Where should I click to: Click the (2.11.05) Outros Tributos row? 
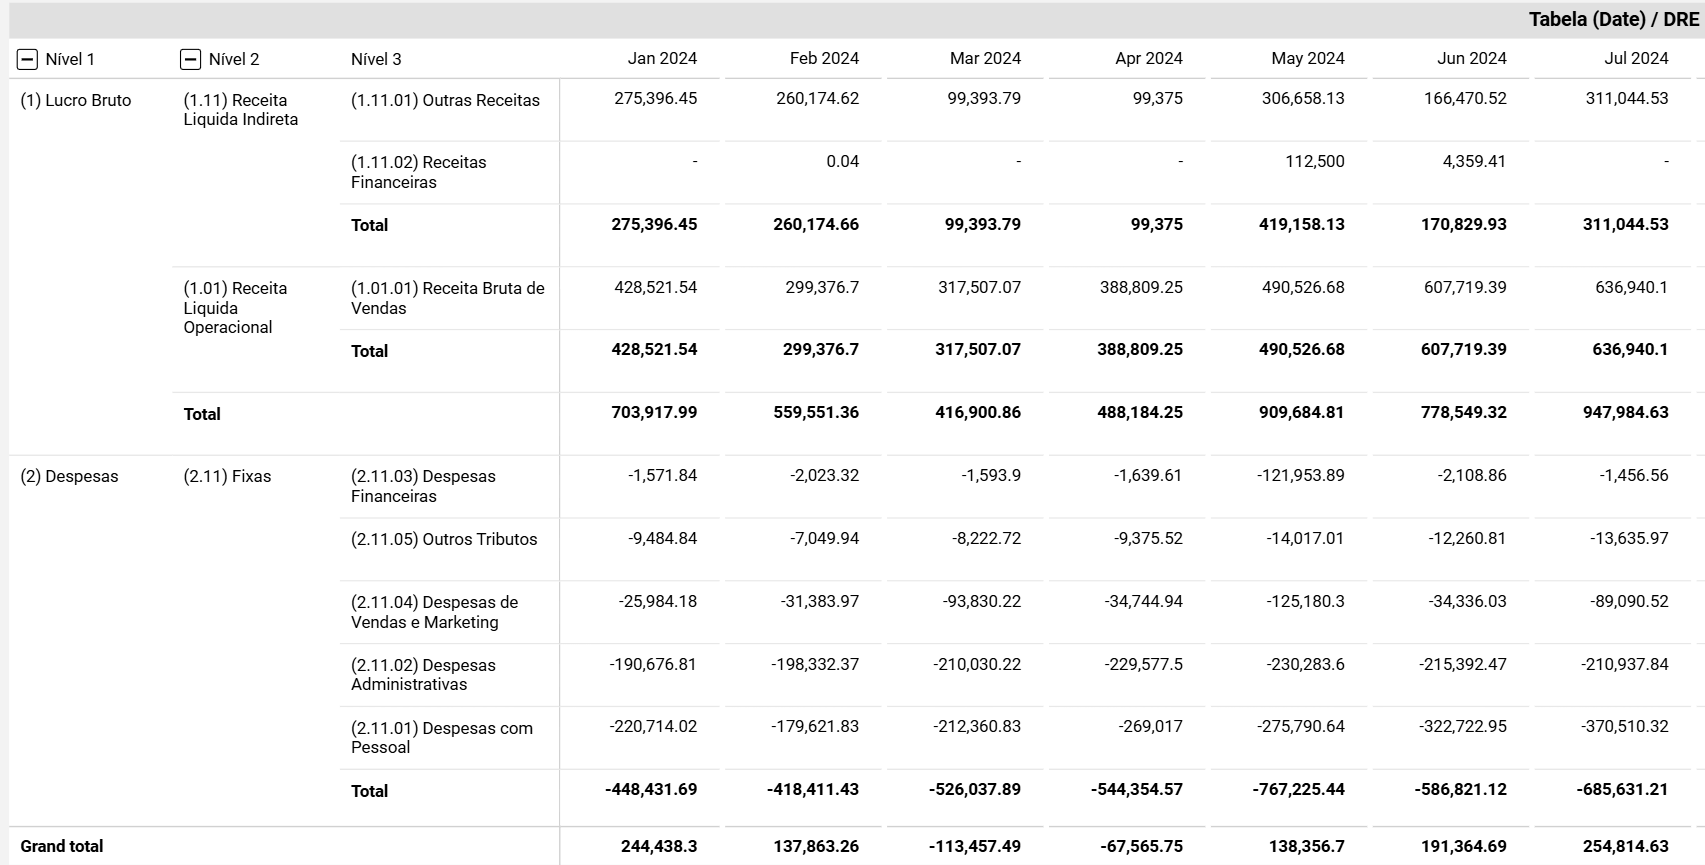pyautogui.click(x=444, y=540)
